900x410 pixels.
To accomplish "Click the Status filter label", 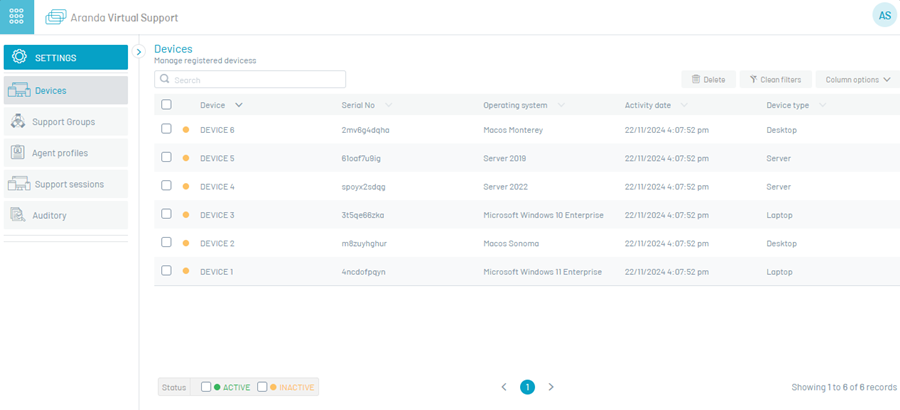I will coord(174,388).
